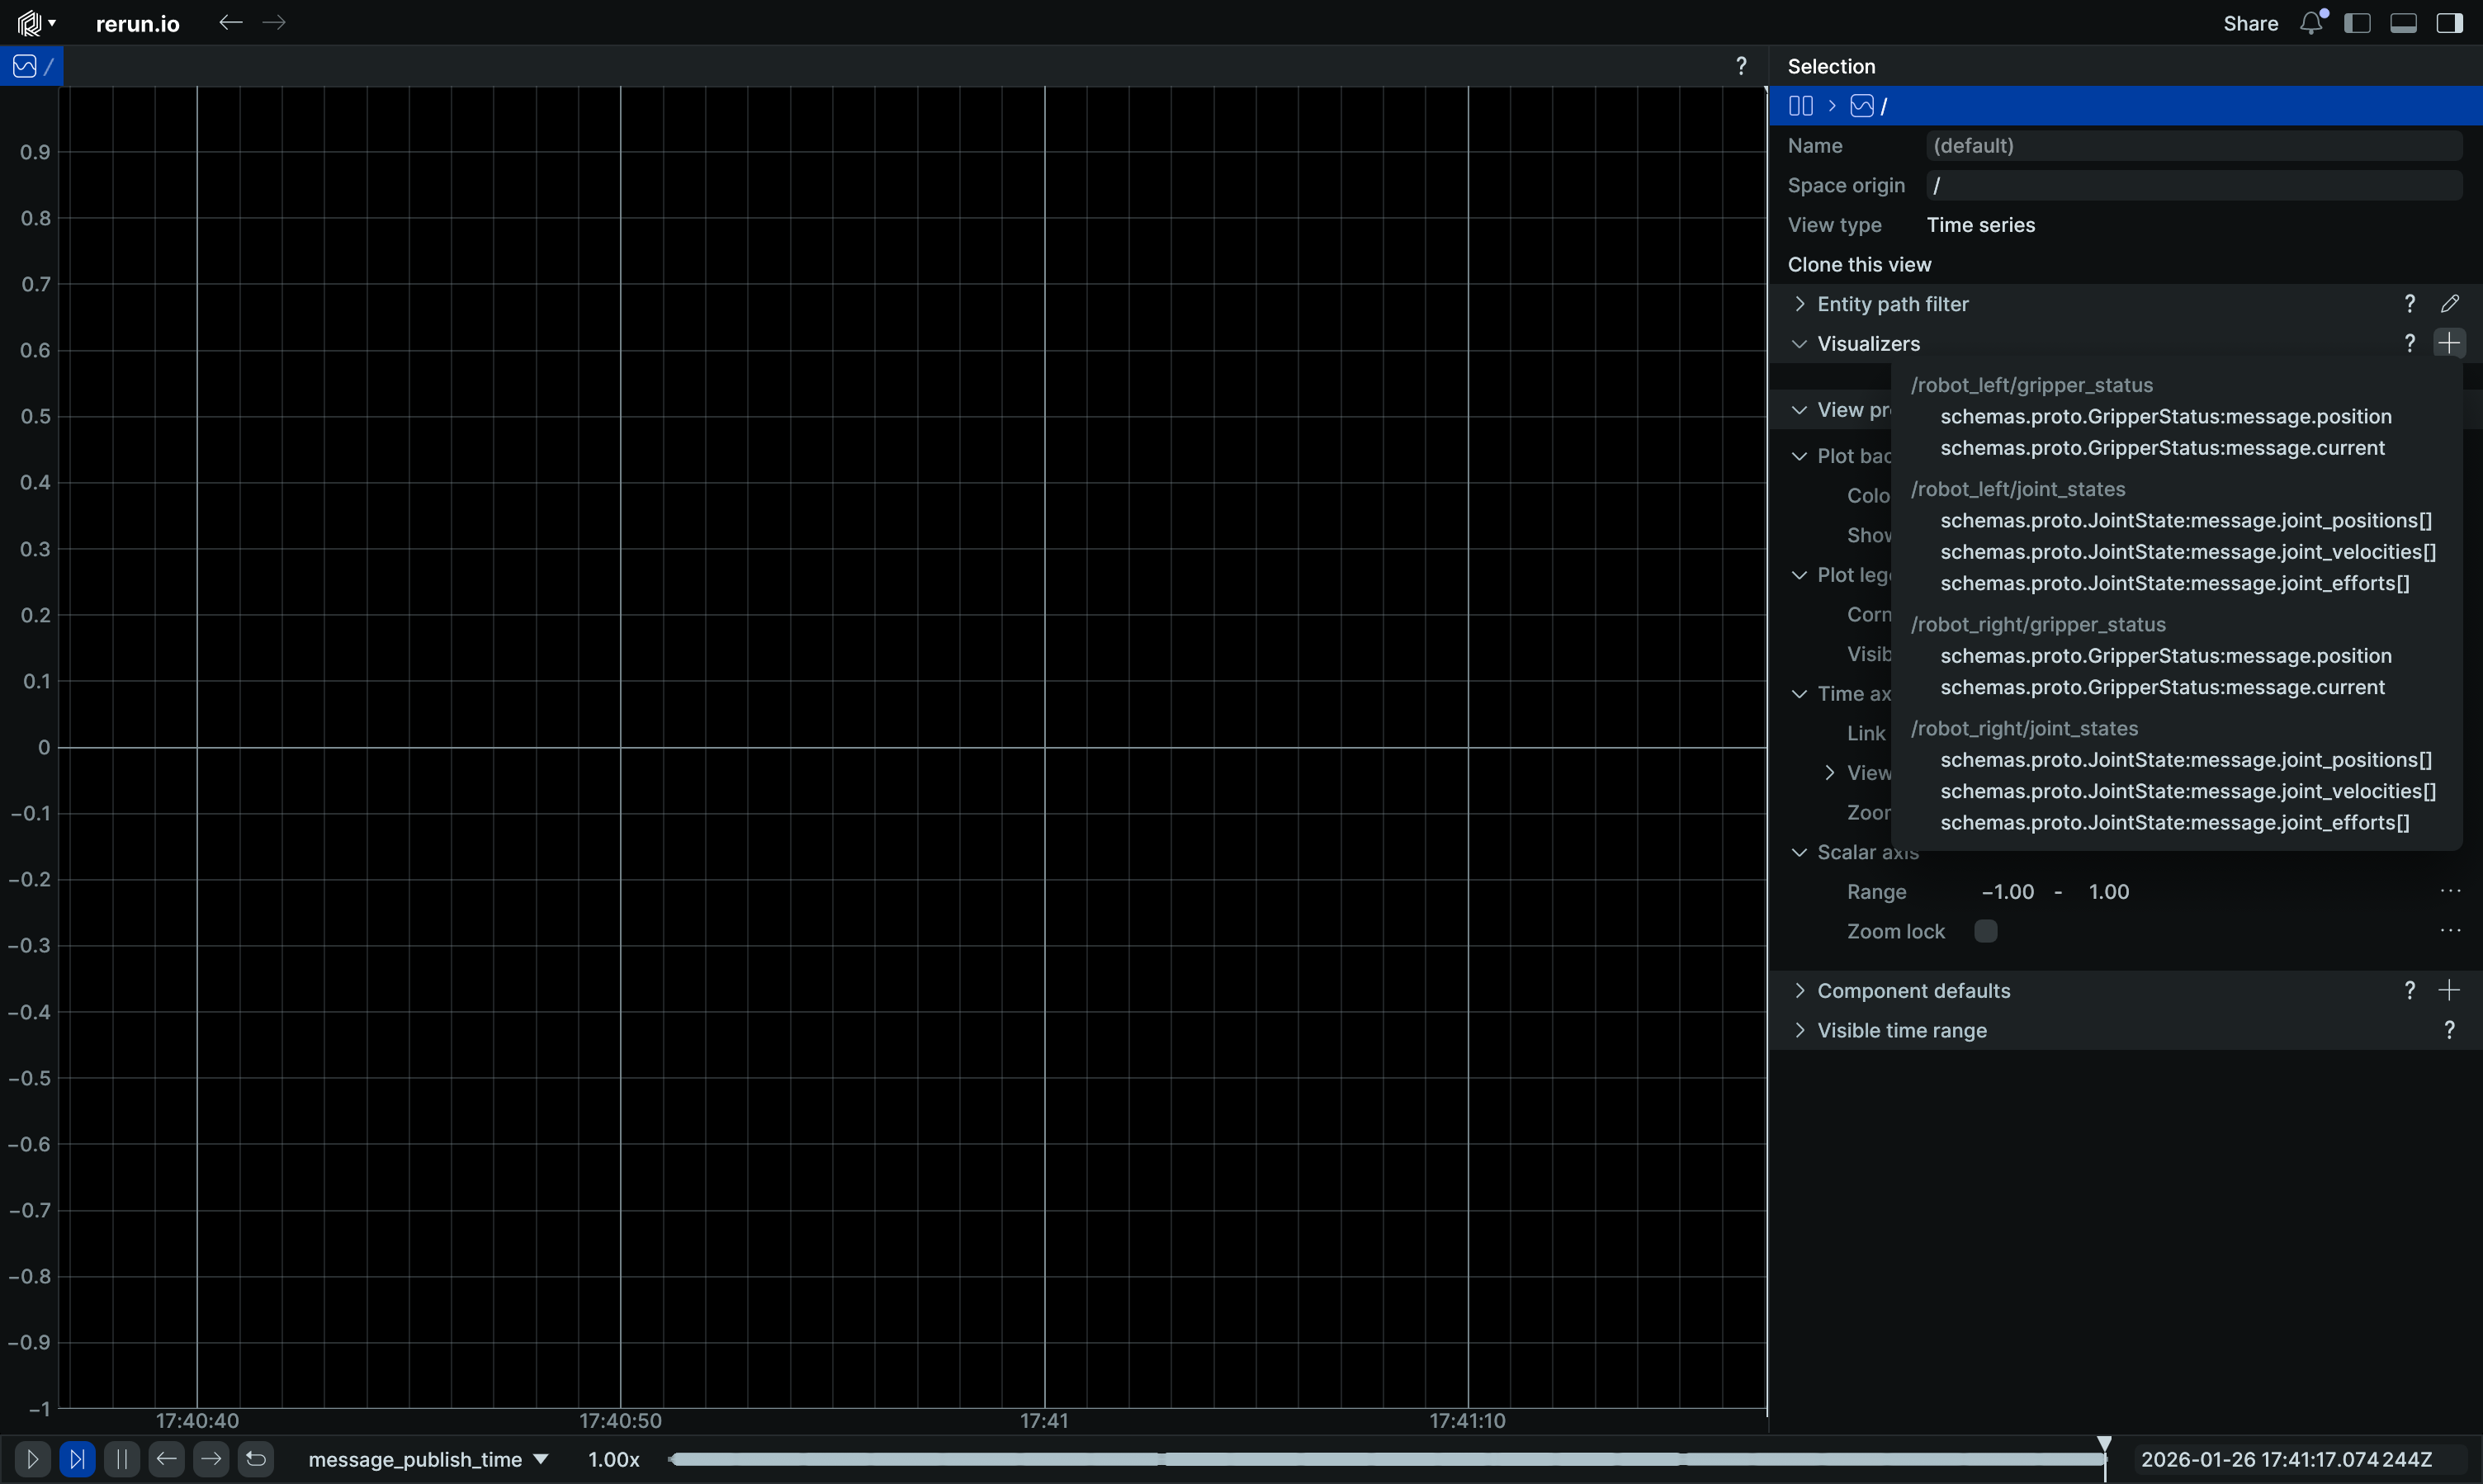Click Clone this view
2483x1484 pixels.
[x=1859, y=264]
